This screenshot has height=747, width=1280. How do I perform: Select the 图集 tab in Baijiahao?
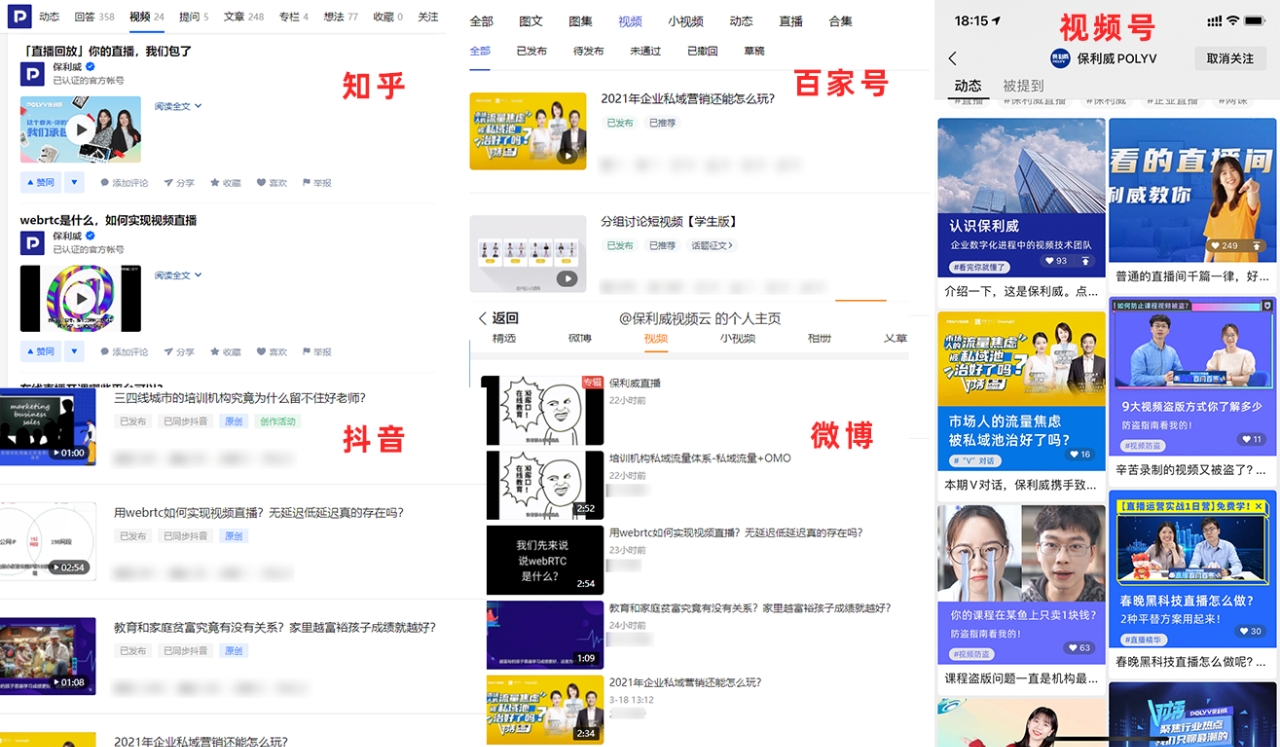click(x=580, y=22)
